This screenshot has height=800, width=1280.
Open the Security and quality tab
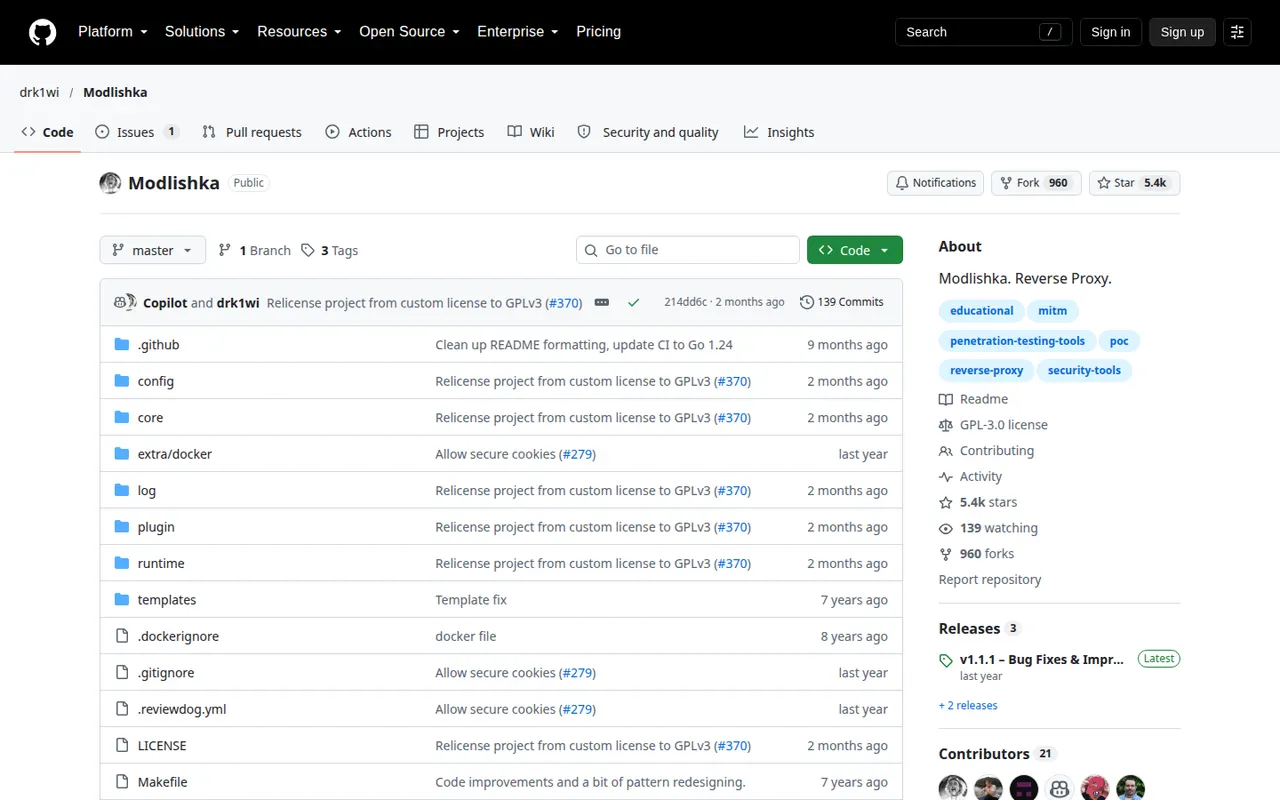click(x=648, y=132)
